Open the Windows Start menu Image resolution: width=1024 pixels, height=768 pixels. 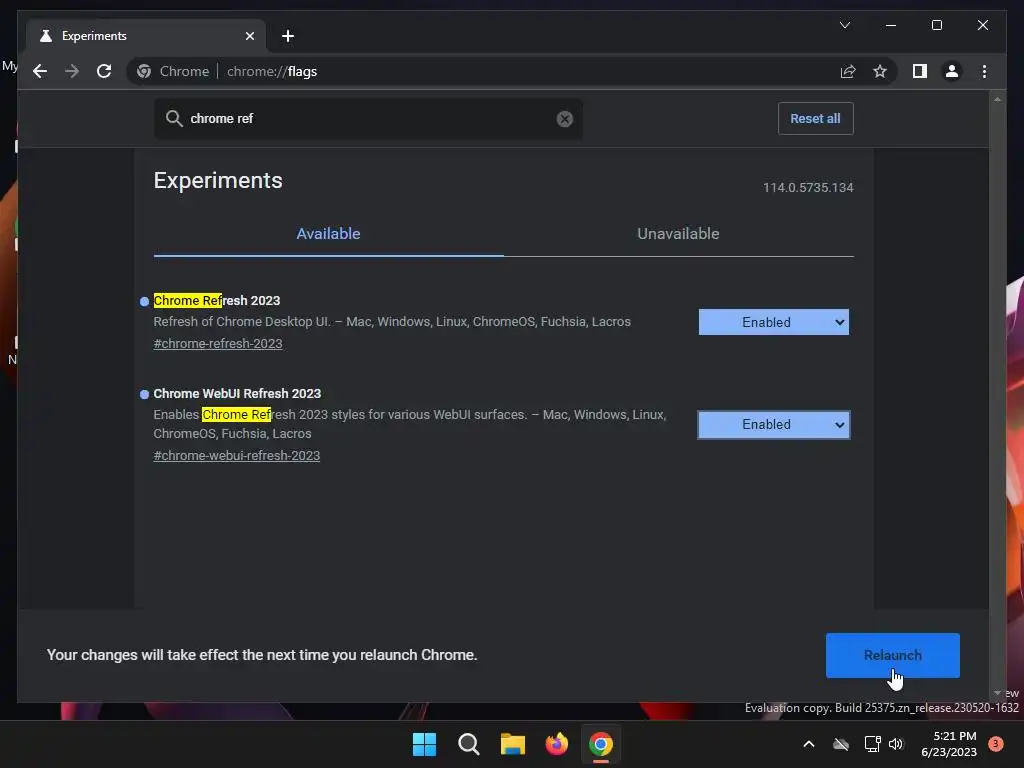424,744
